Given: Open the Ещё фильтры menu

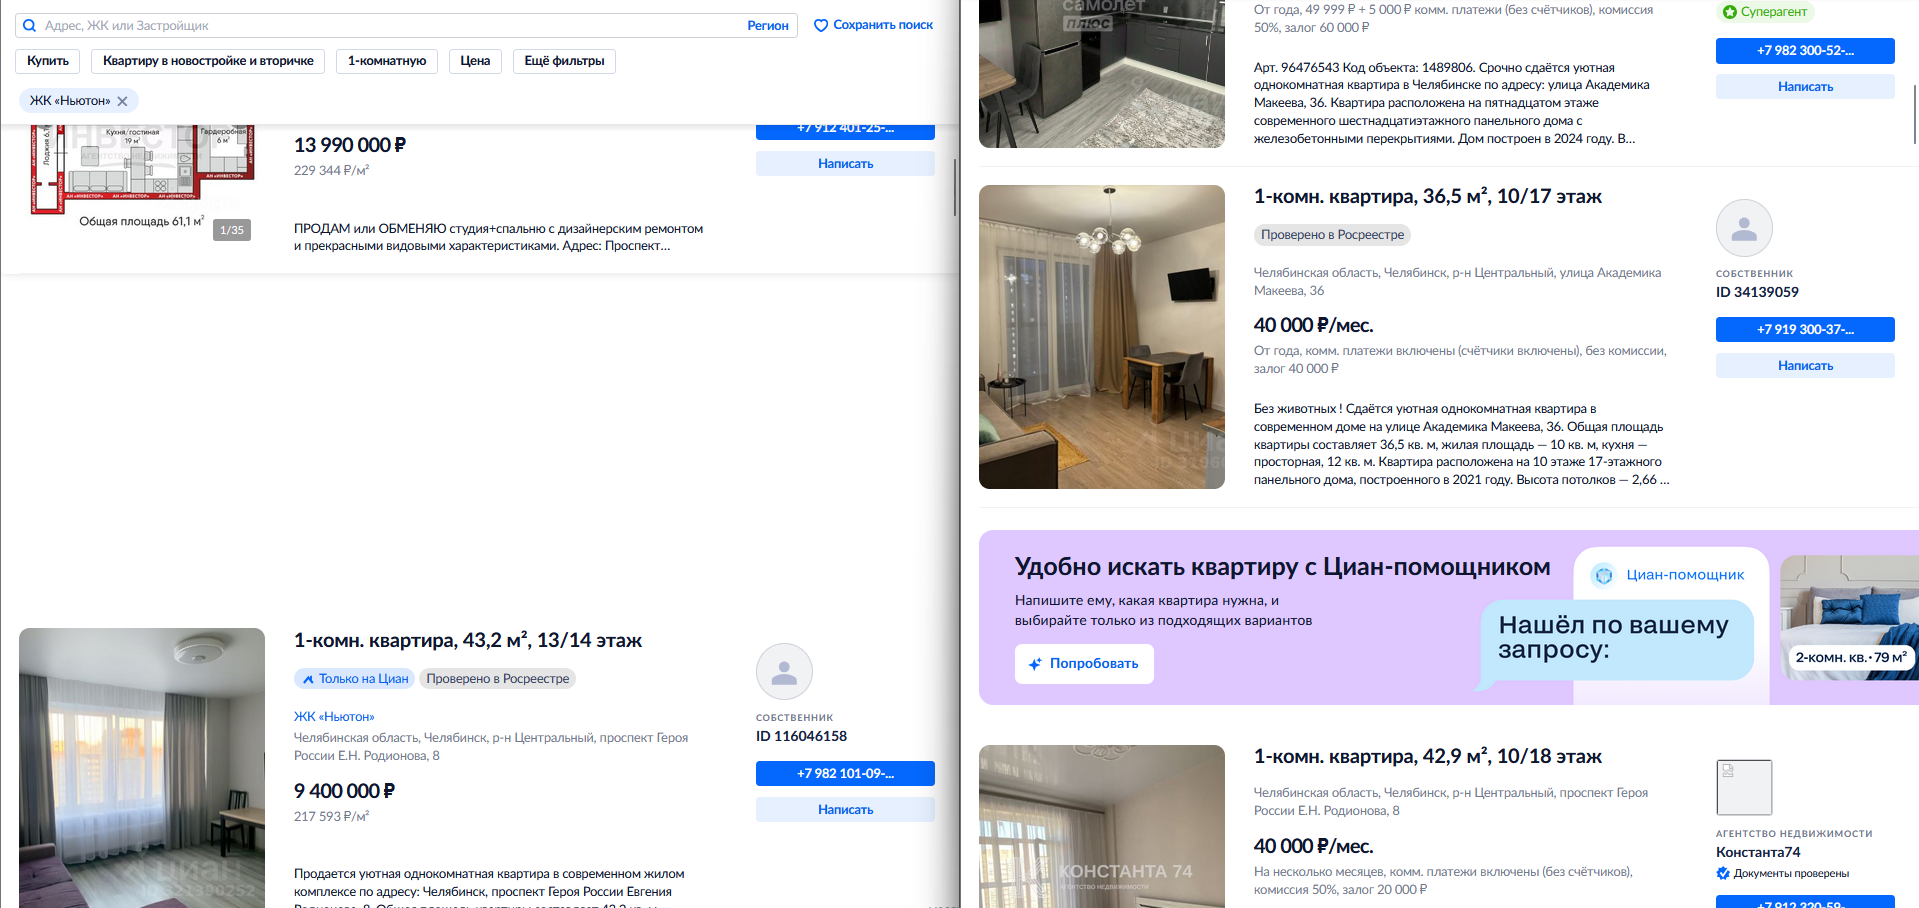Looking at the screenshot, I should 564,61.
